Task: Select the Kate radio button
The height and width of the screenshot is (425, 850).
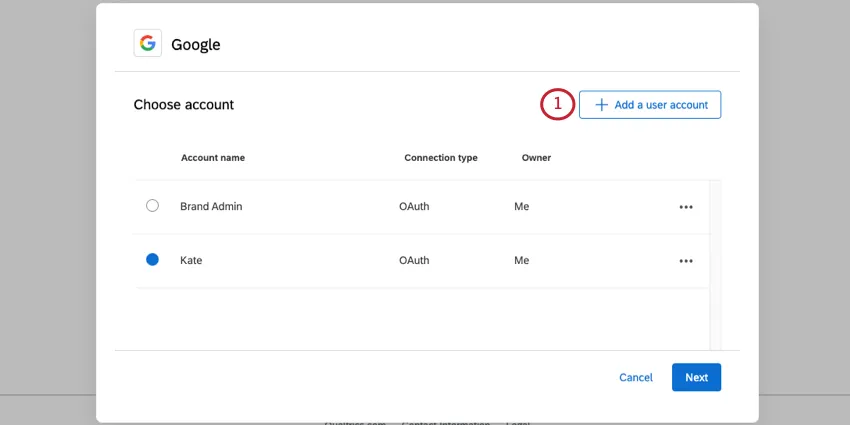Action: [152, 260]
